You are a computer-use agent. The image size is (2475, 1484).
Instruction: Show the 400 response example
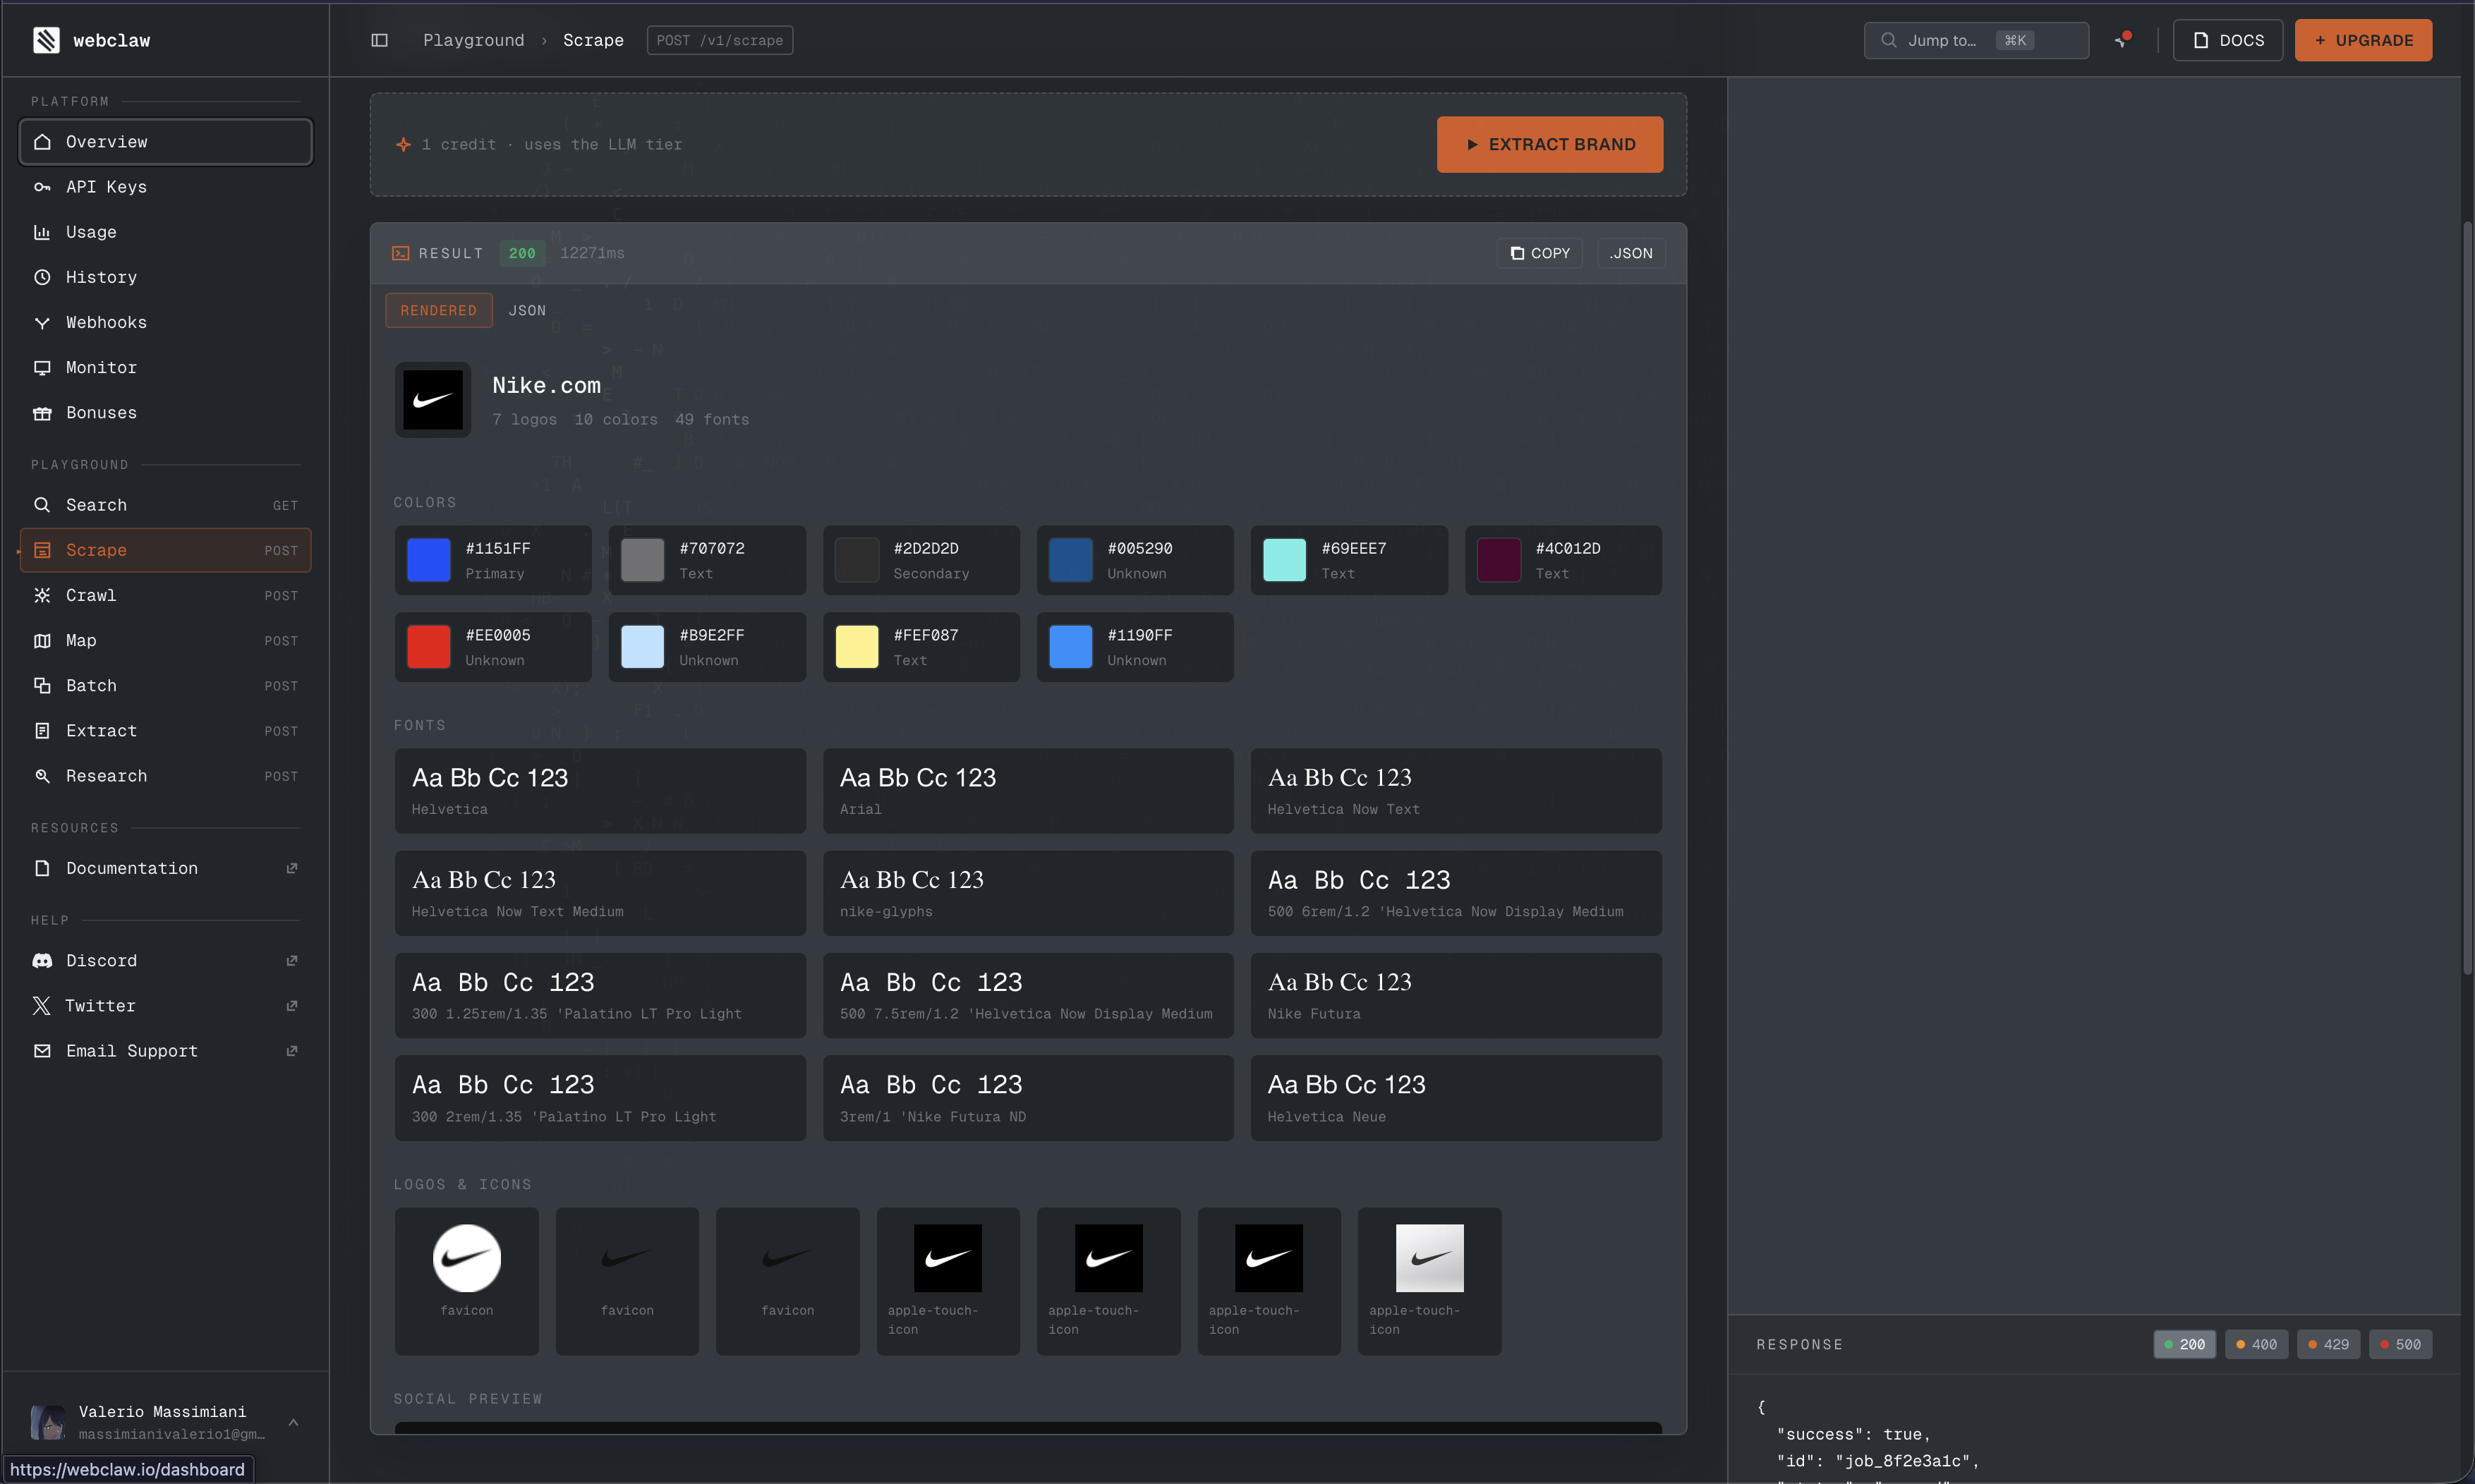pos(2257,1344)
